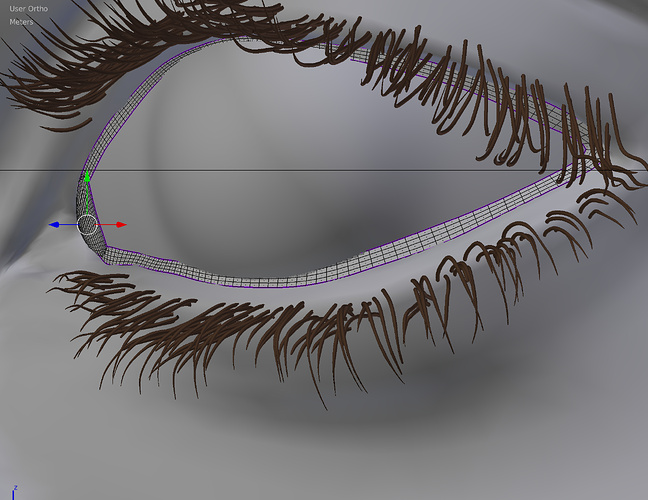648x500 pixels.
Task: Click the 'User Ortho' viewport label
Action: [29, 9]
